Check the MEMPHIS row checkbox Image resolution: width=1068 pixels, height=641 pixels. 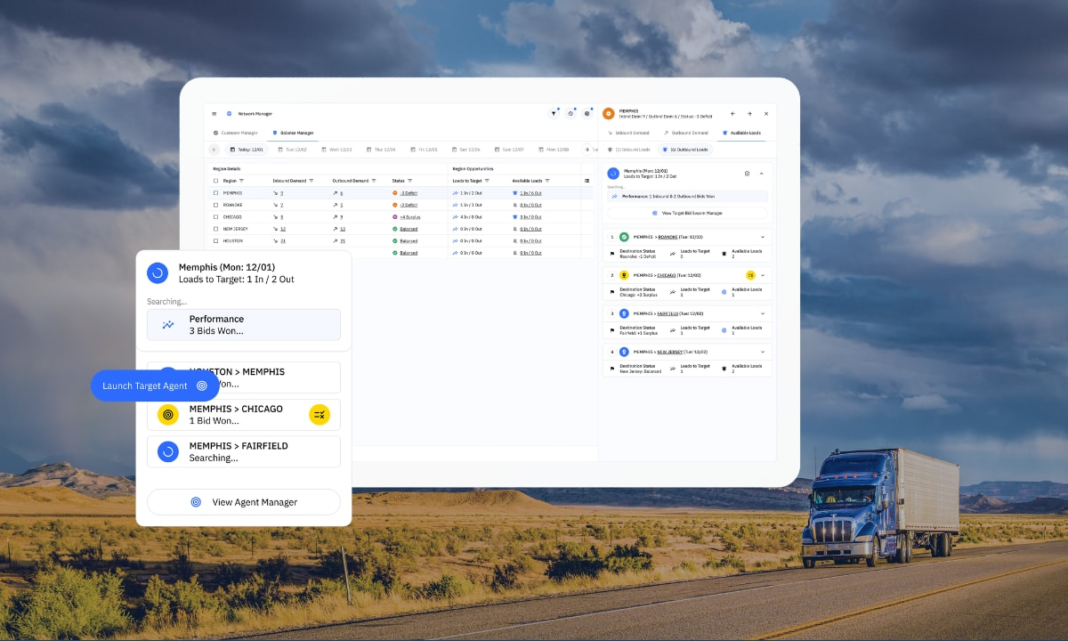pos(216,192)
